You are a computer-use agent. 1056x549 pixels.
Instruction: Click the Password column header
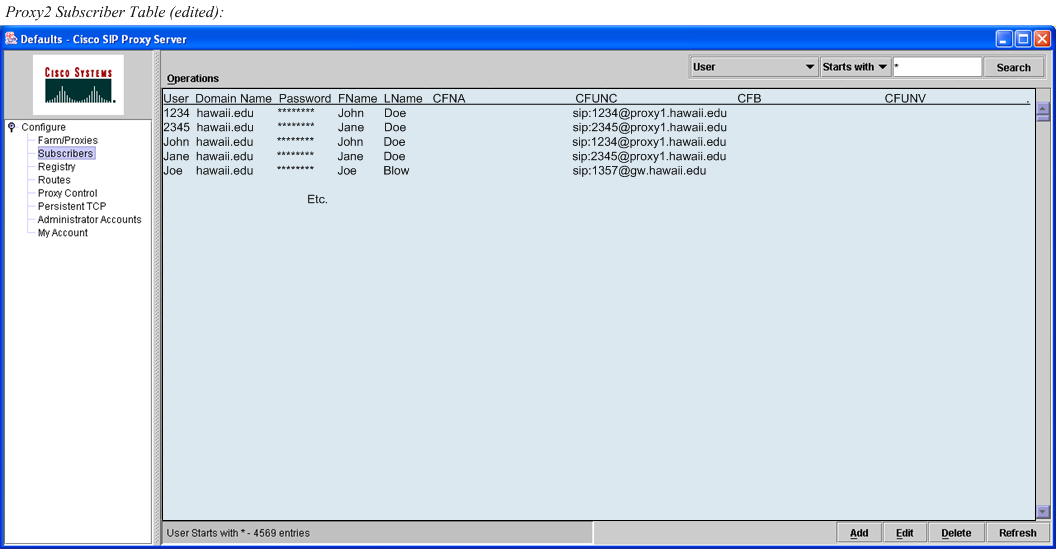coord(305,98)
